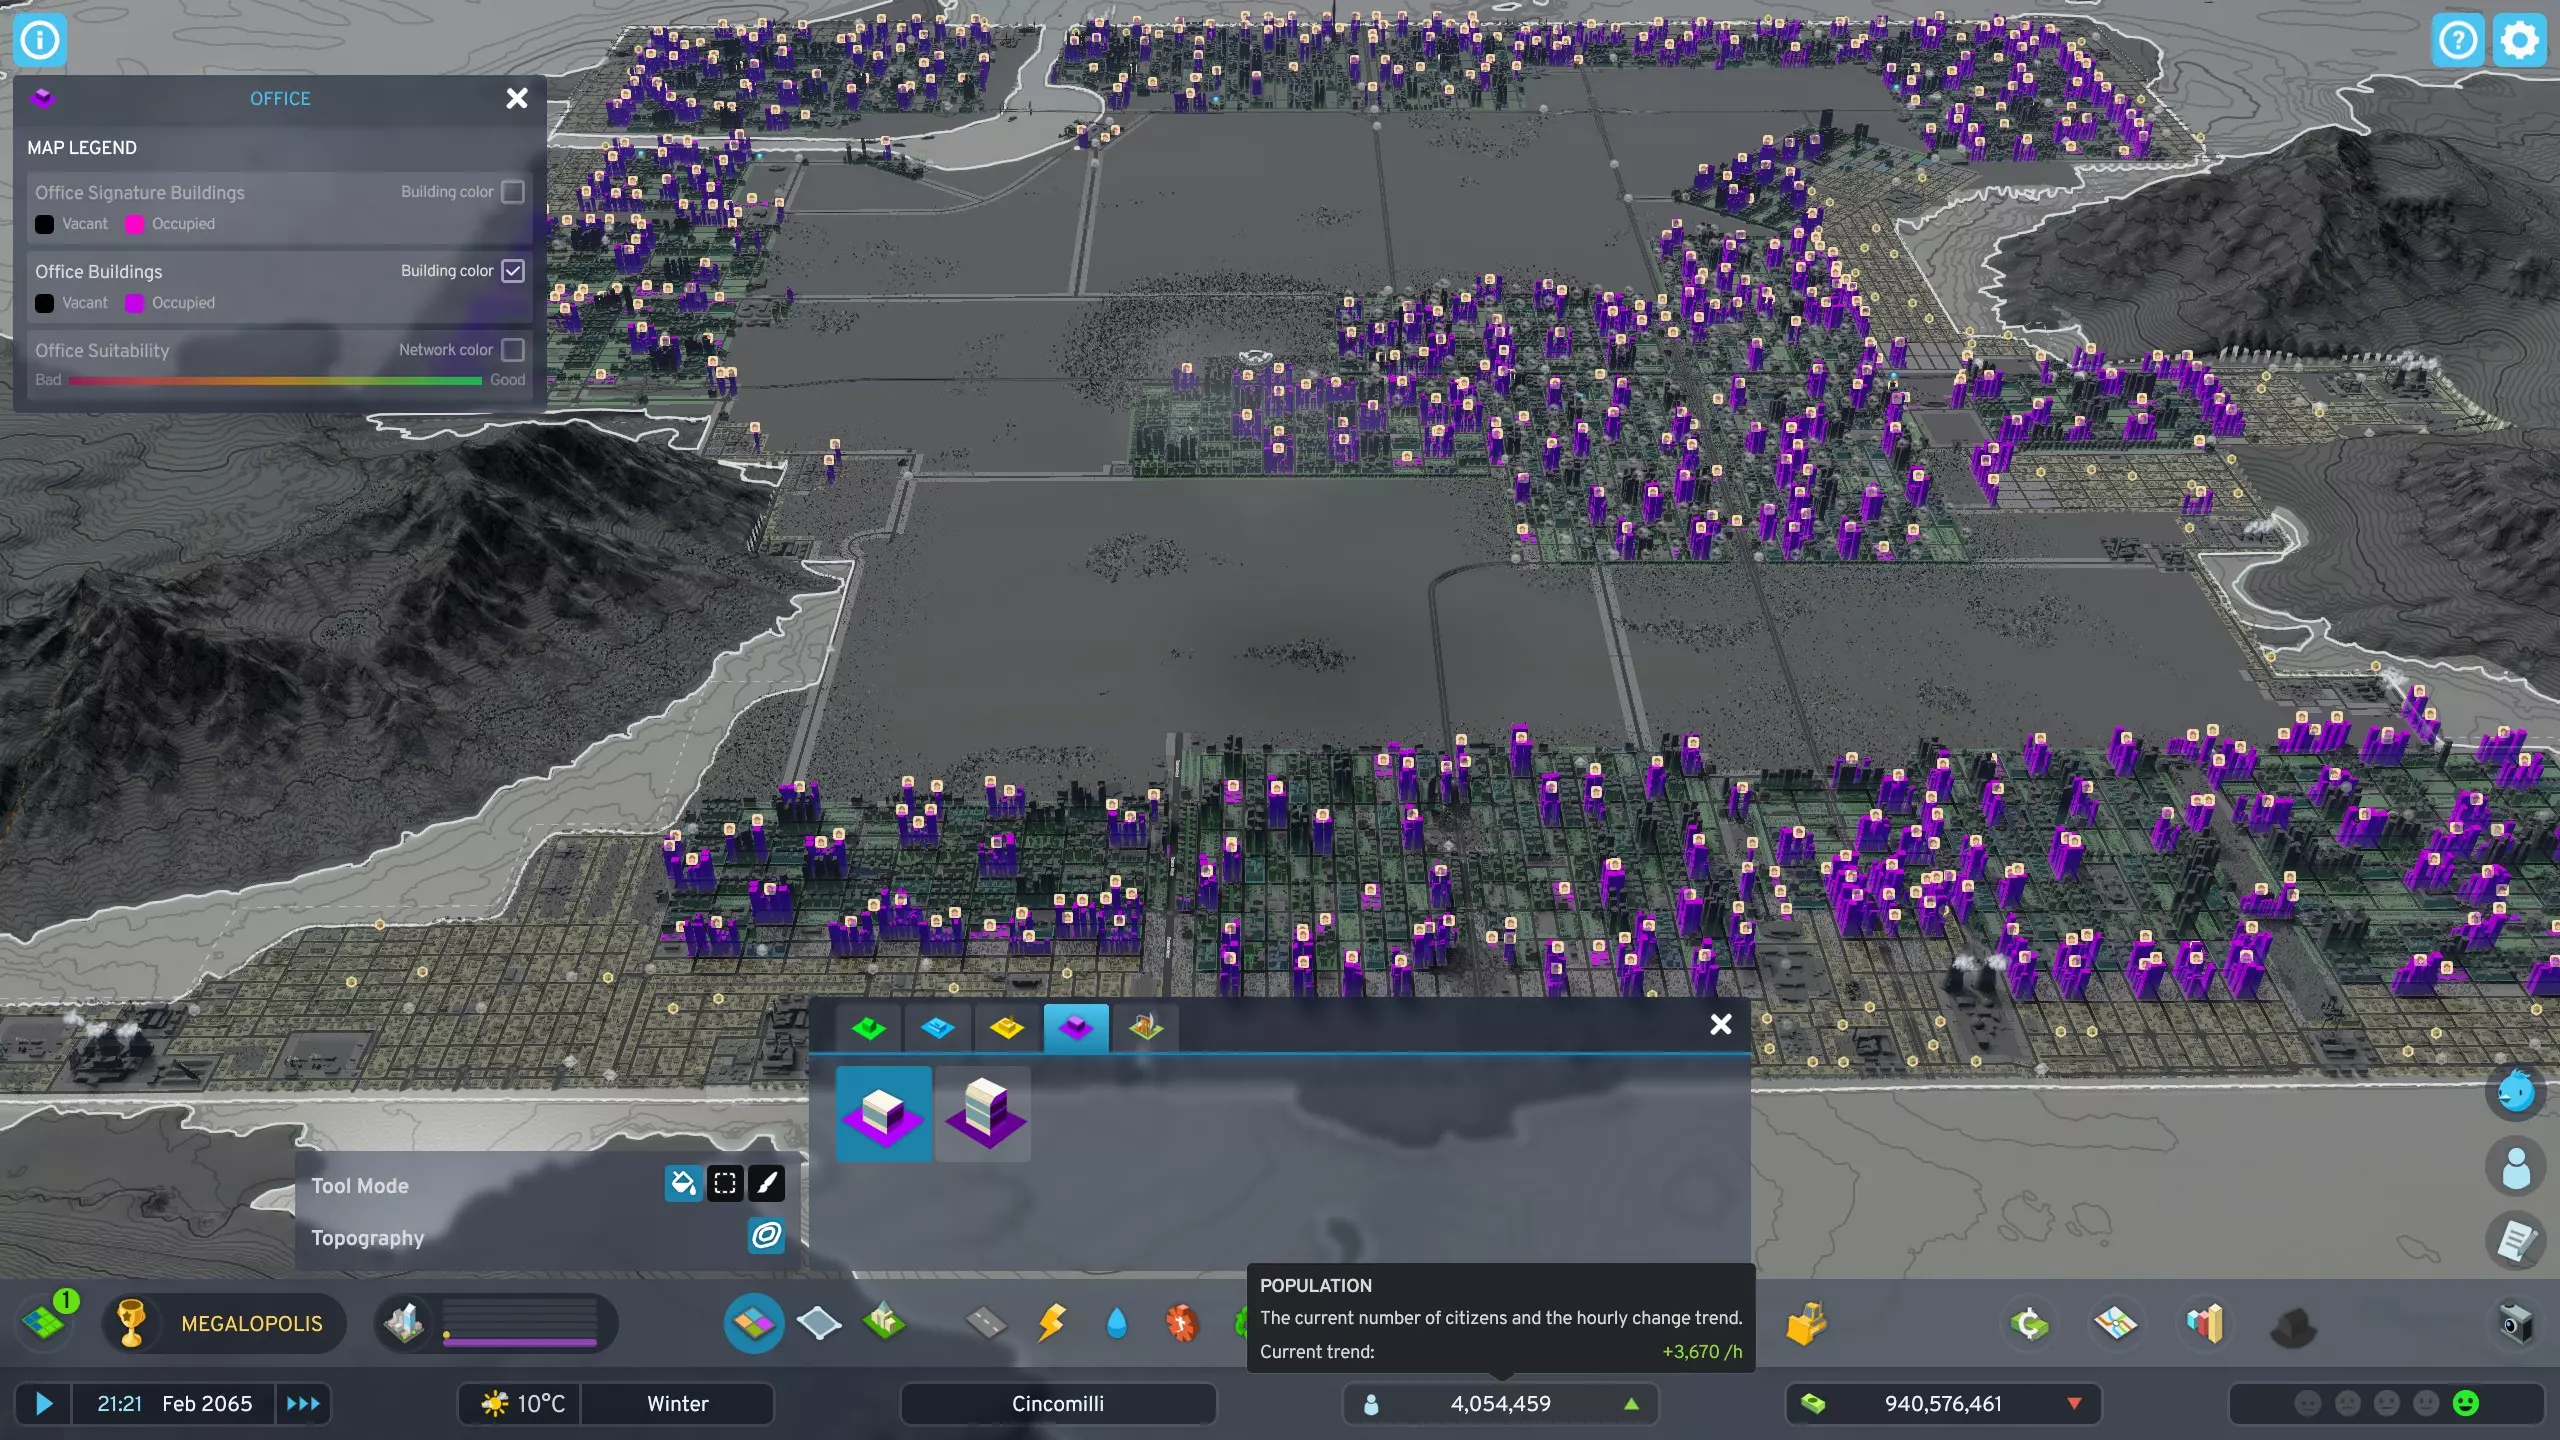Switch to the residential zones tab
The image size is (2560, 1440).
click(869, 1027)
